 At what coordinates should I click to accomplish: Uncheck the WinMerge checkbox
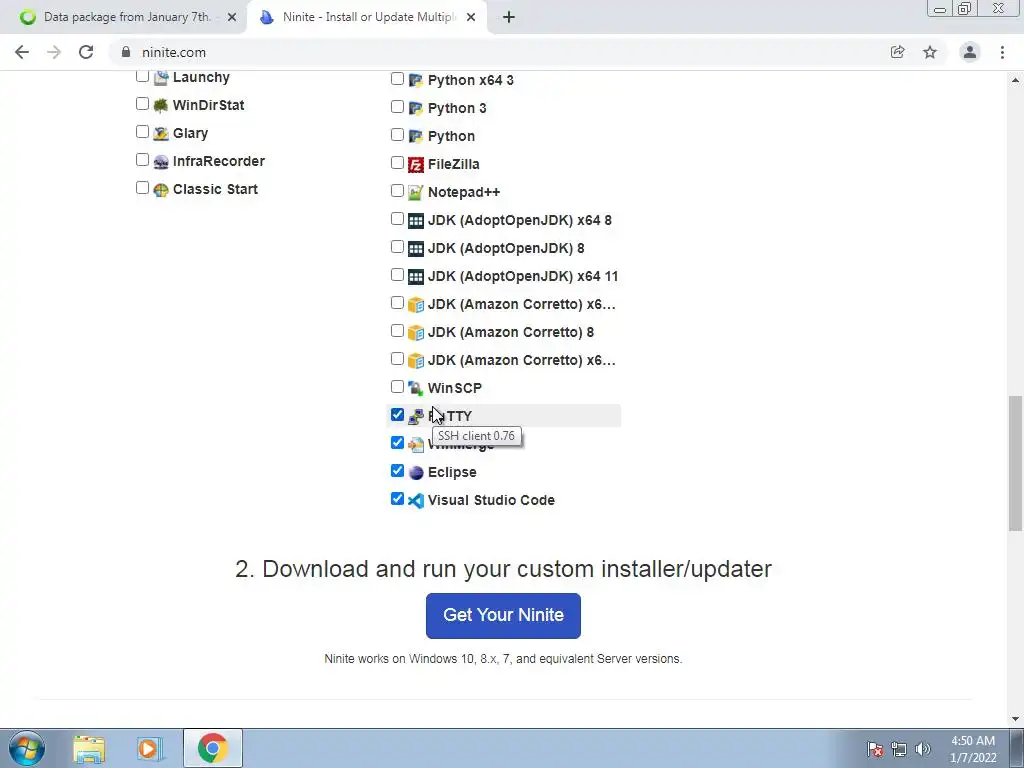click(x=397, y=443)
